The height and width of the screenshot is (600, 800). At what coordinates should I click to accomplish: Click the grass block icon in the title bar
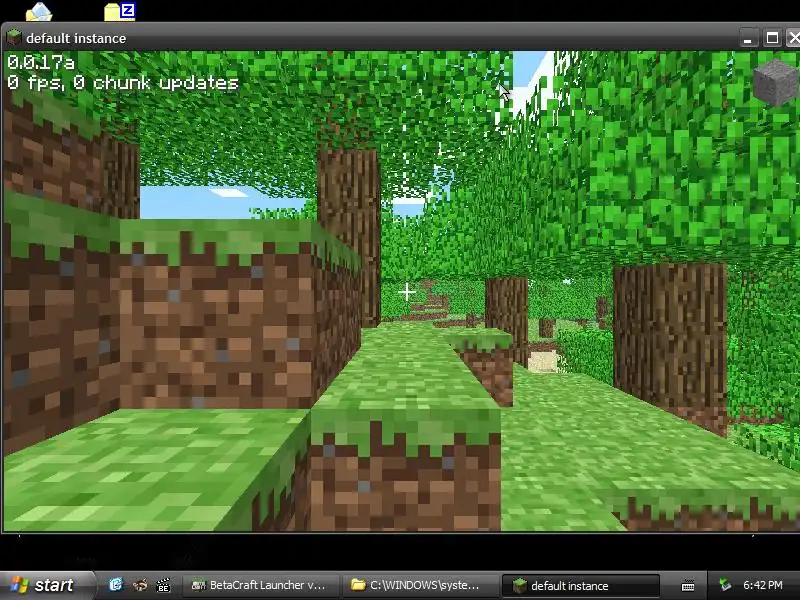(x=14, y=38)
